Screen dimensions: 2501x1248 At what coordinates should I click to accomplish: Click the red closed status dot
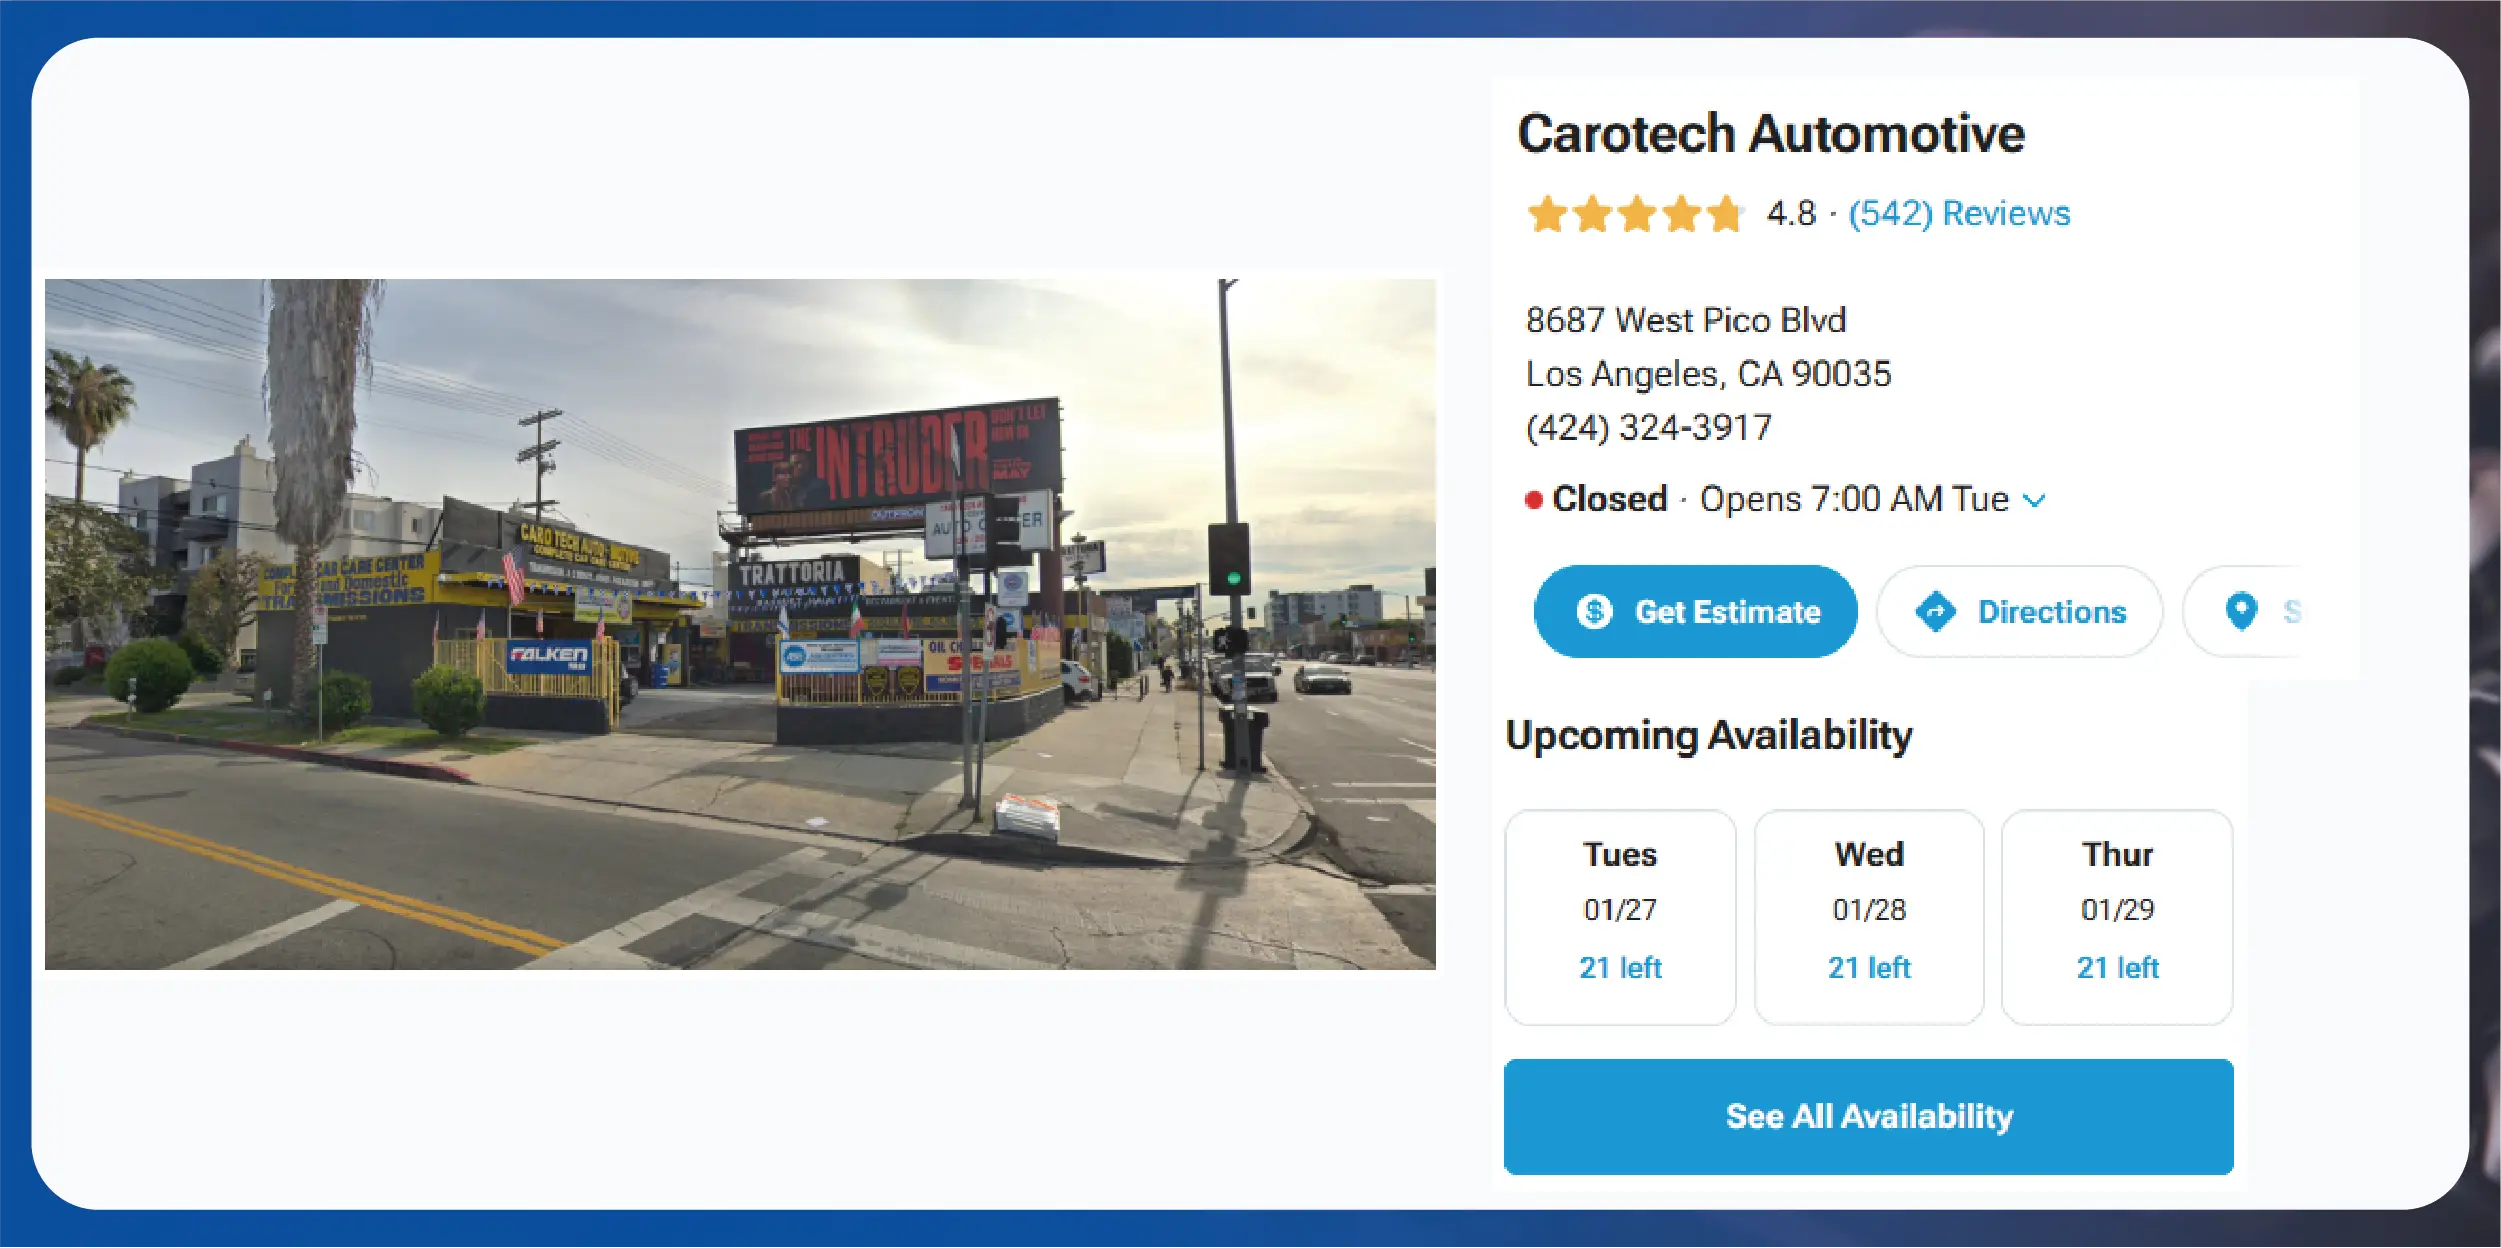(1533, 500)
